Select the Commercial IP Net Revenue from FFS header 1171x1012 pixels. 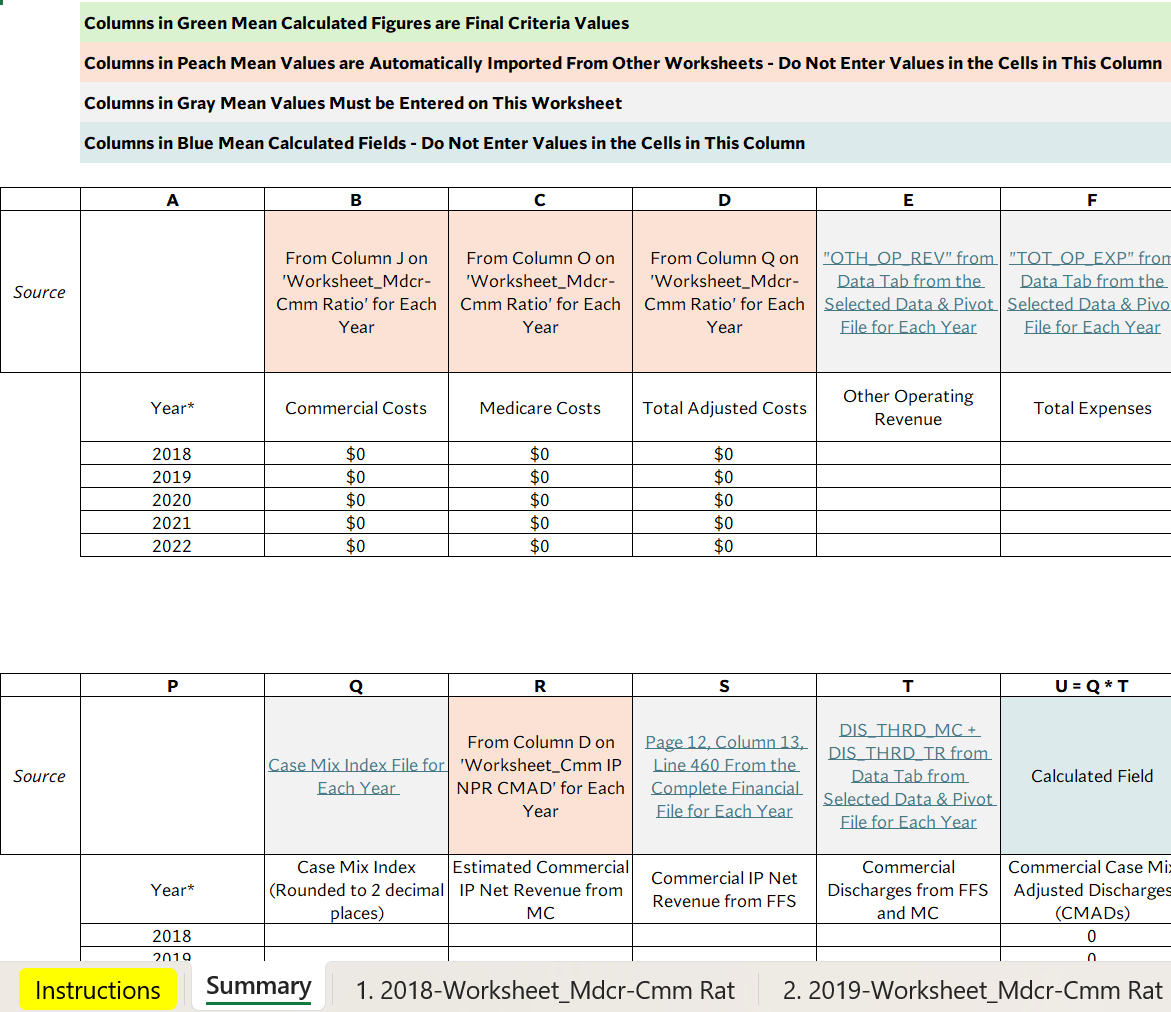[x=724, y=890]
